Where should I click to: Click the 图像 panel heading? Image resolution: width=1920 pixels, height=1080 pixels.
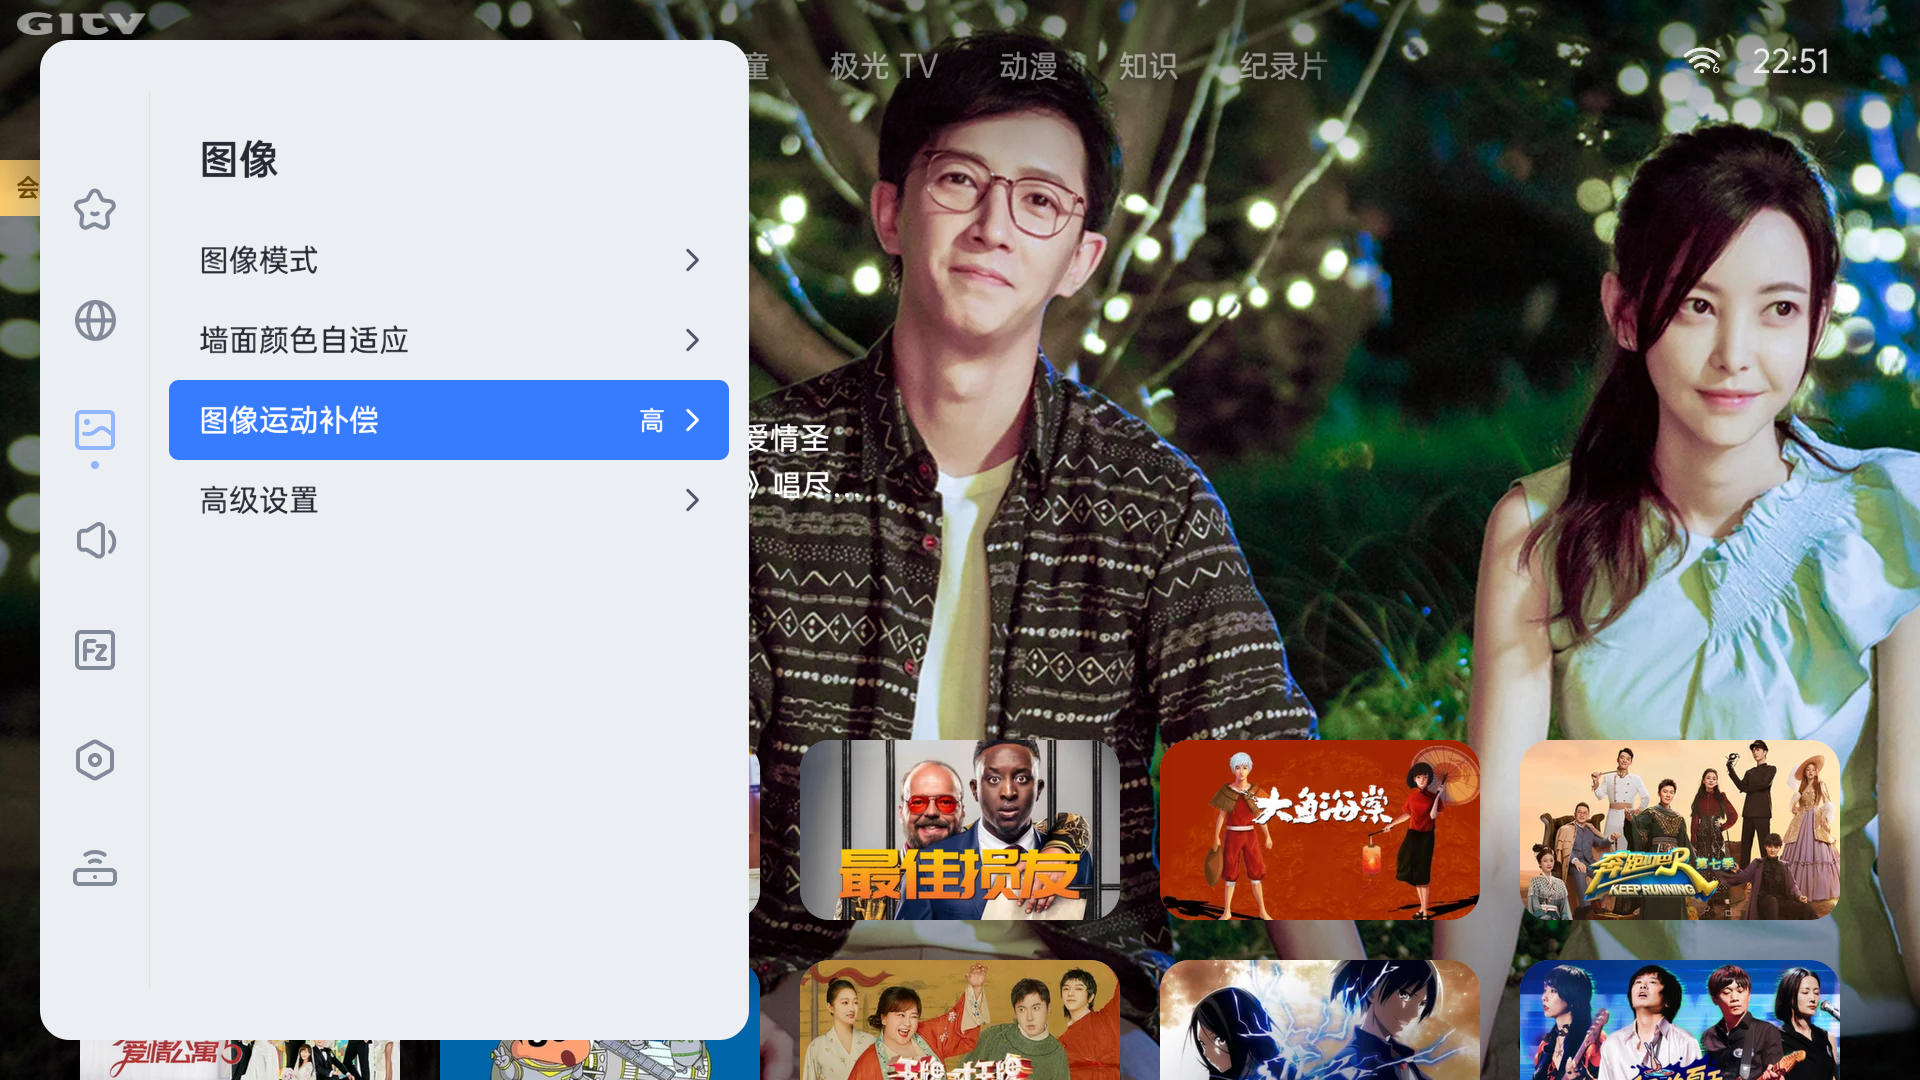239,159
